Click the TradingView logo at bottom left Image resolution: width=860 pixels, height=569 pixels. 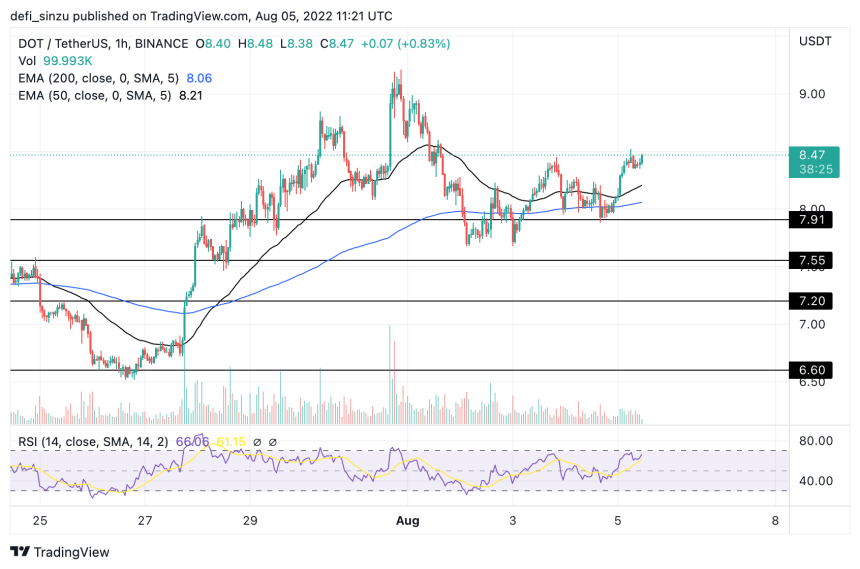pyautogui.click(x=59, y=552)
